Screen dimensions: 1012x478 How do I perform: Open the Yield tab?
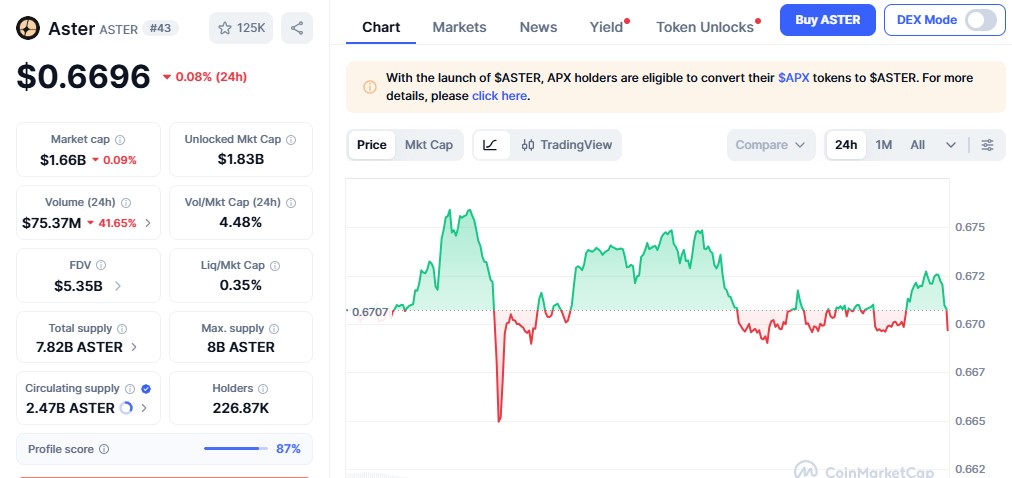[607, 27]
